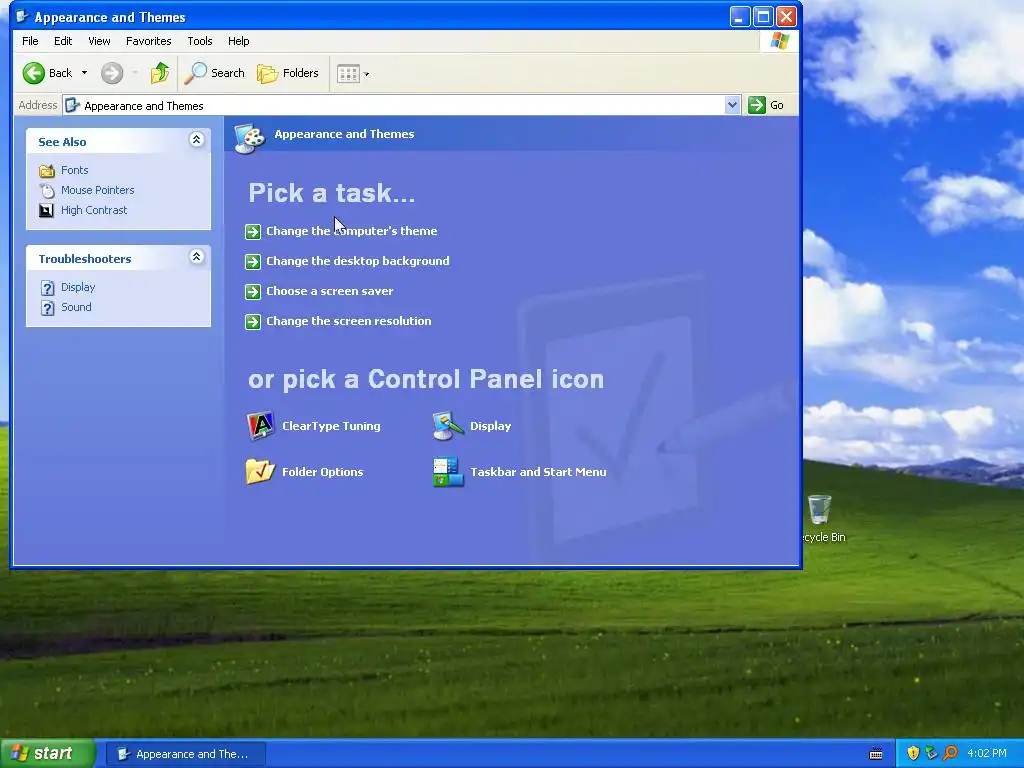Click the Display control panel icon
Viewport: 1024px width, 768px height.
[448, 426]
